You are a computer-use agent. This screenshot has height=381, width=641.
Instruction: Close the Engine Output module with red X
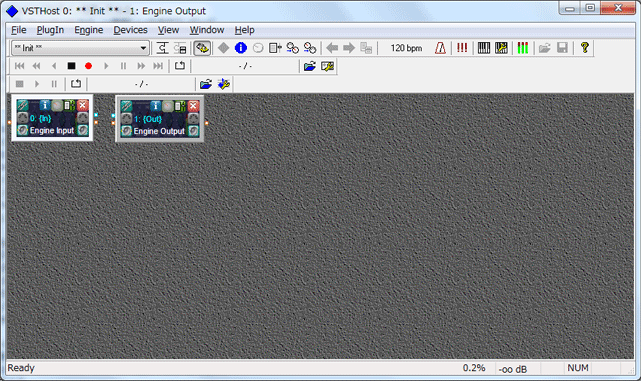(x=193, y=106)
